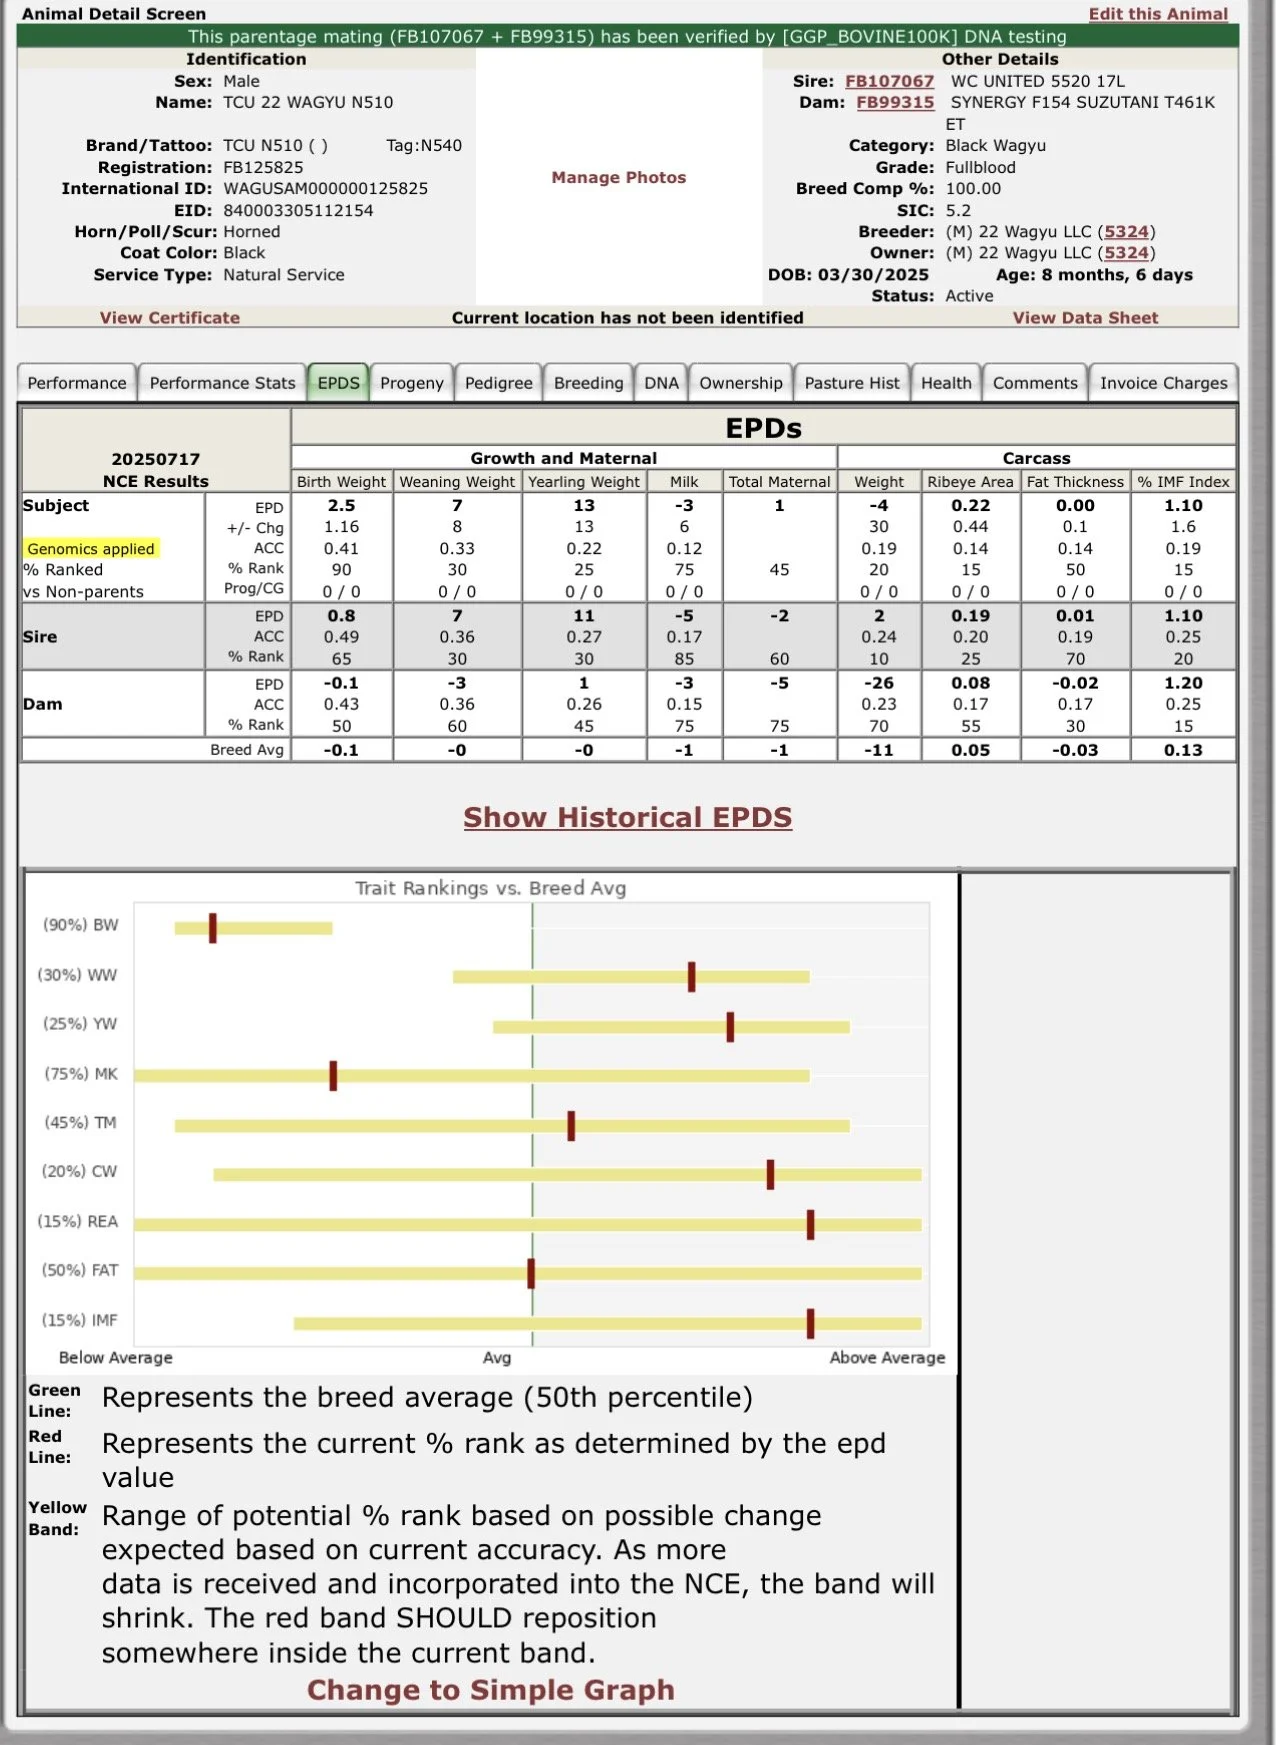1276x1745 pixels.
Task: Click the 20250717 NCE Results heading
Action: [155, 470]
